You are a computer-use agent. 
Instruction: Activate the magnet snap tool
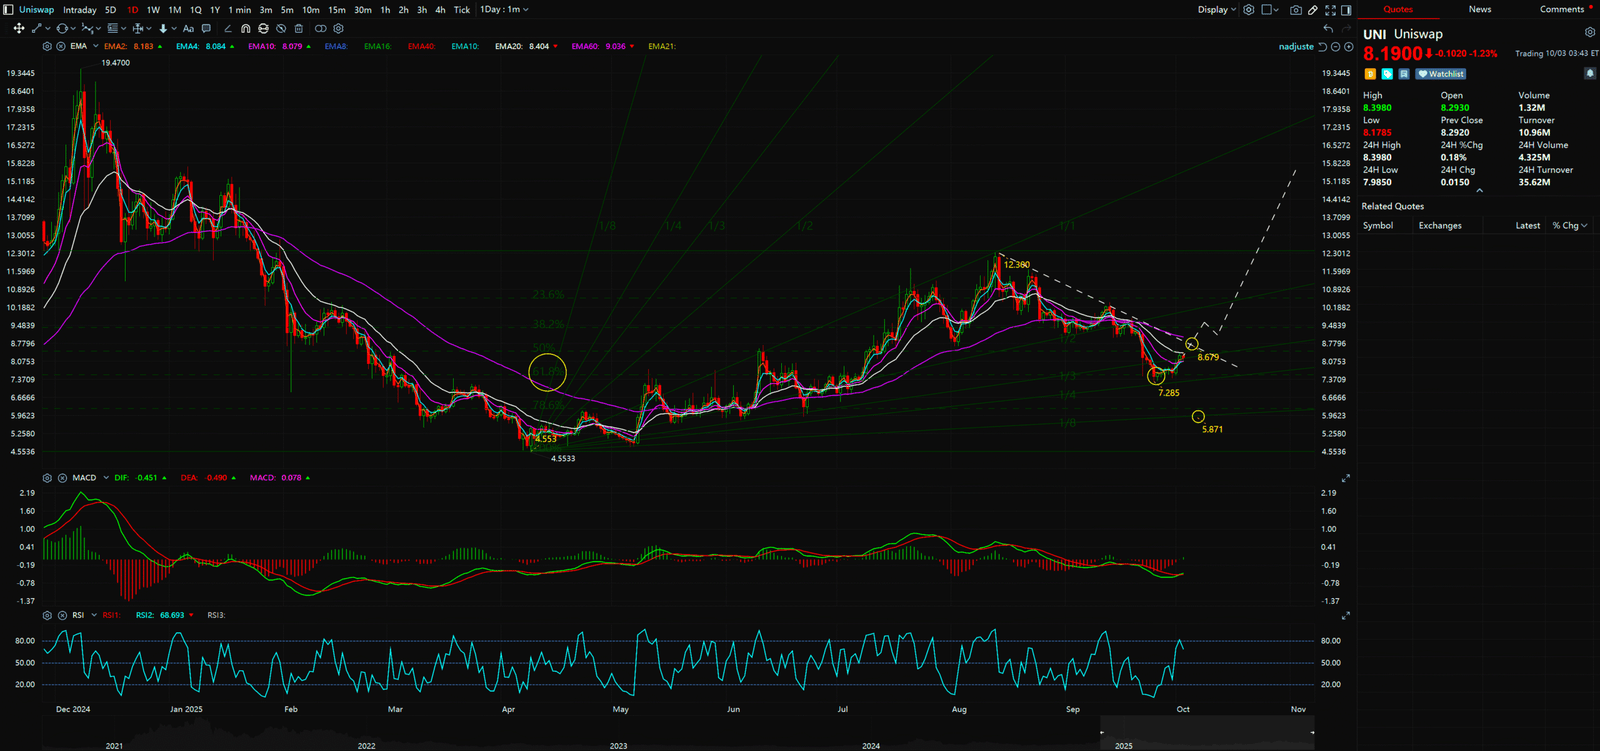(x=246, y=29)
